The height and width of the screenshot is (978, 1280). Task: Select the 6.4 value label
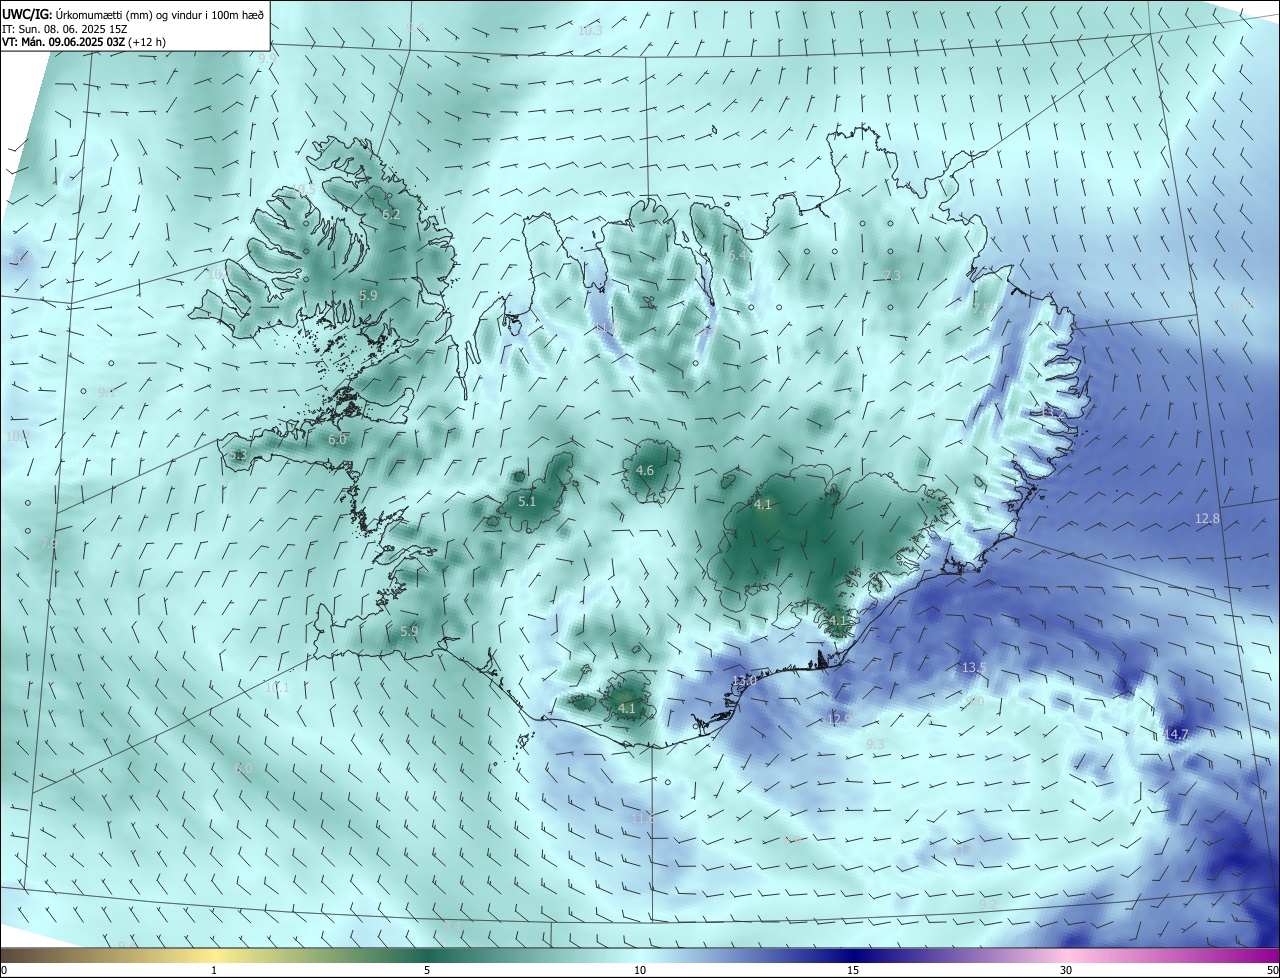(738, 256)
